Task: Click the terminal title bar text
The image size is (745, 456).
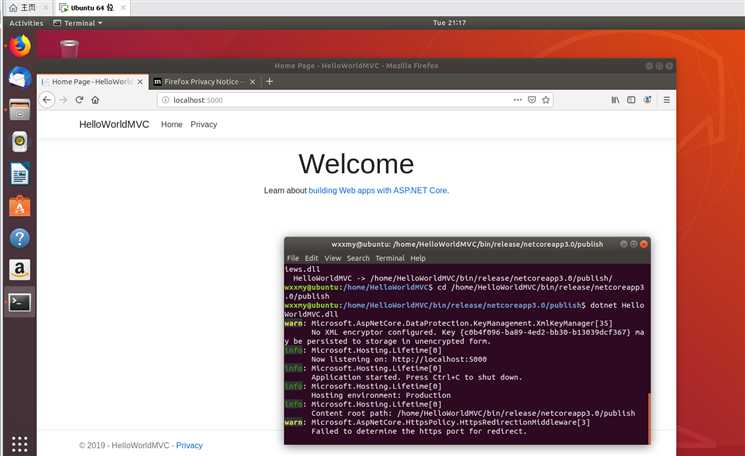Action: click(x=467, y=244)
